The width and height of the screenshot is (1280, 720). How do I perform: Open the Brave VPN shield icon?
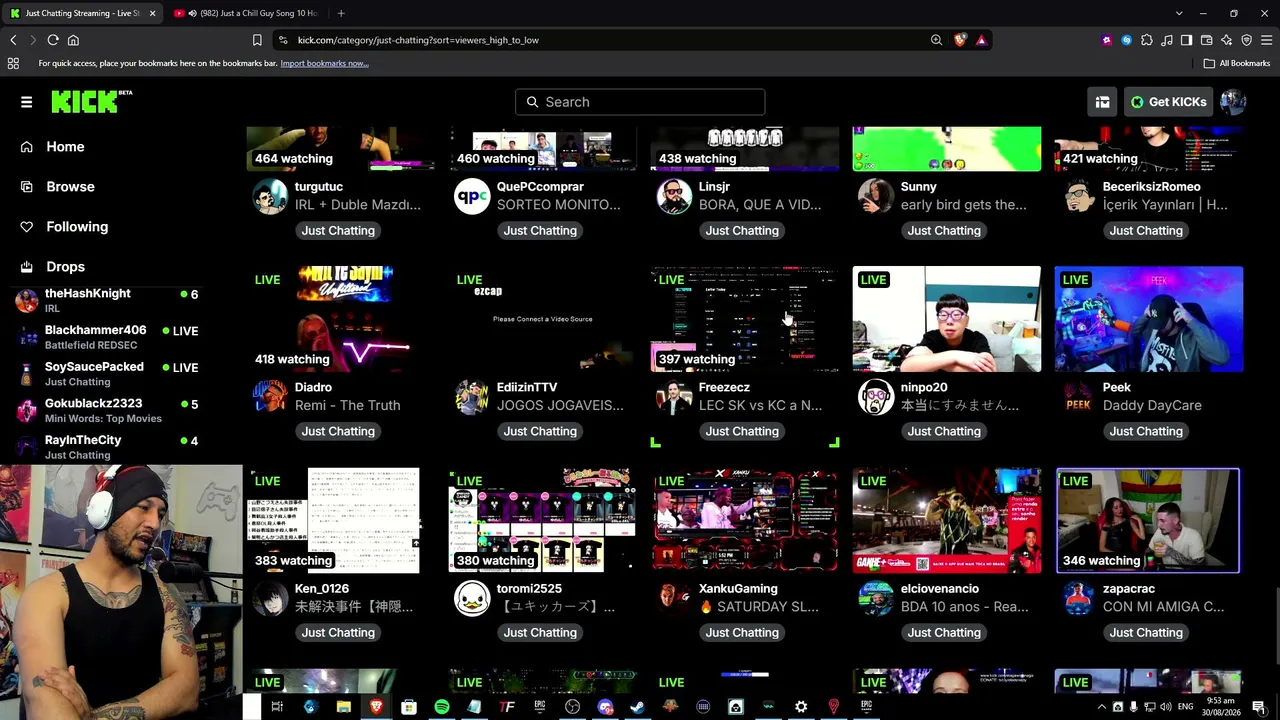[1246, 40]
